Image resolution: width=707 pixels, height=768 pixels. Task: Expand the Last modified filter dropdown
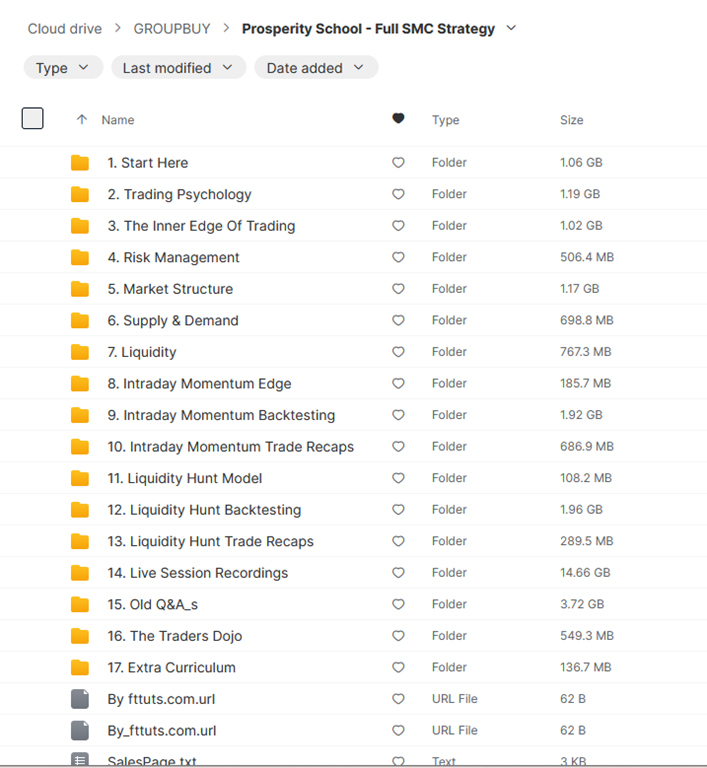tap(178, 68)
